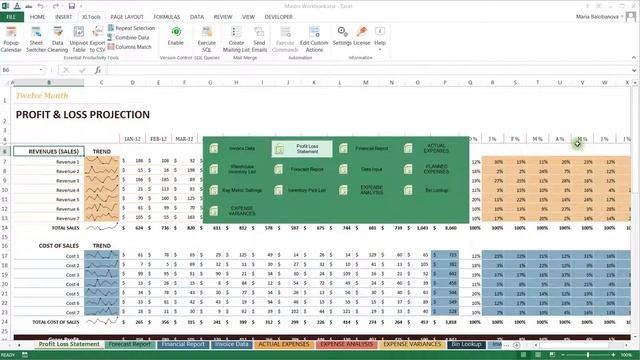Enable Version Control
The image size is (640, 360).
(176, 36)
